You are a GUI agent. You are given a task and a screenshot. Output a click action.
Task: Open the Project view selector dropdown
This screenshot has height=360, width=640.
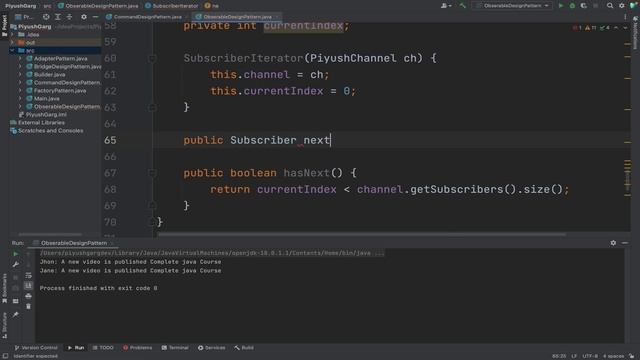(24, 17)
